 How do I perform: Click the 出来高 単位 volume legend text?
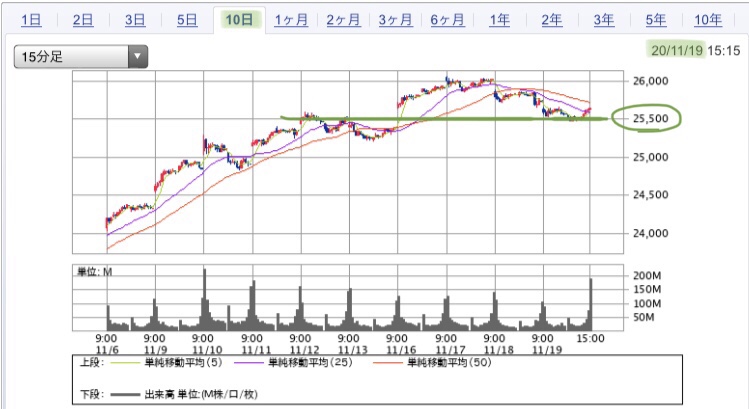(201, 394)
